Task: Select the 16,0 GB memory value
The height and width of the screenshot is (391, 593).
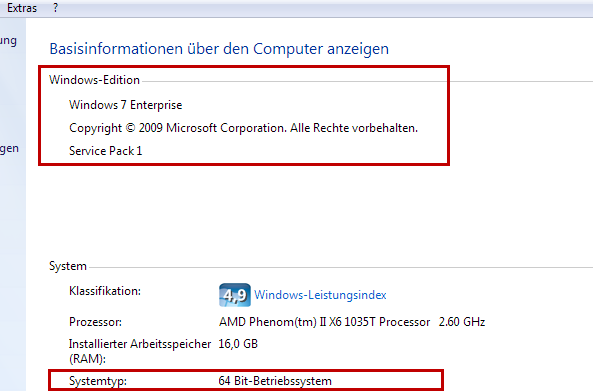Action: pos(238,344)
